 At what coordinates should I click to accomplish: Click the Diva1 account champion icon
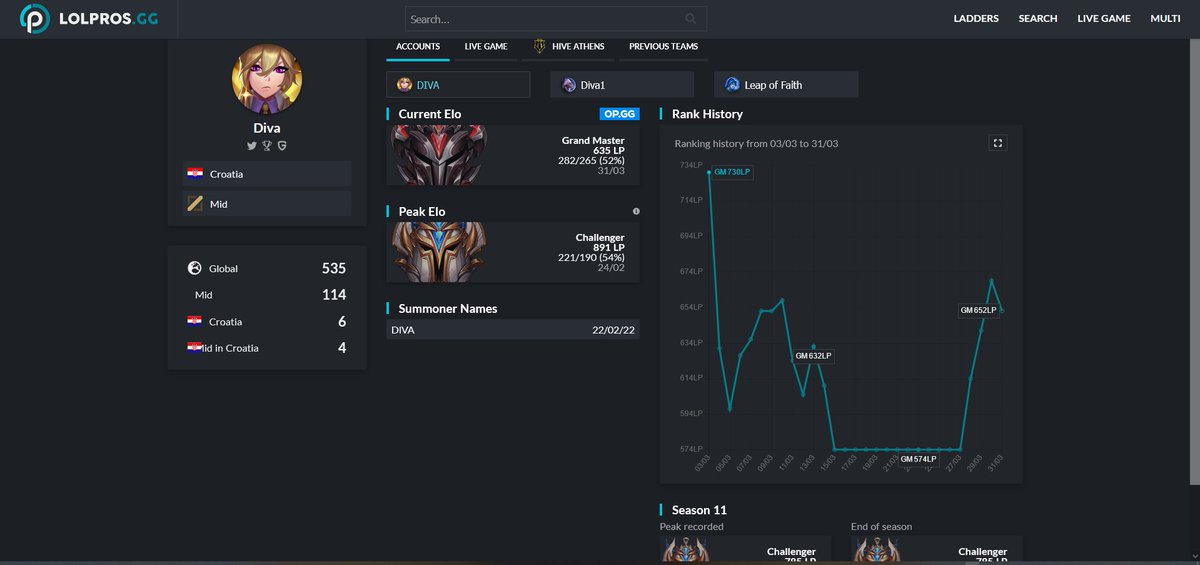click(x=569, y=85)
